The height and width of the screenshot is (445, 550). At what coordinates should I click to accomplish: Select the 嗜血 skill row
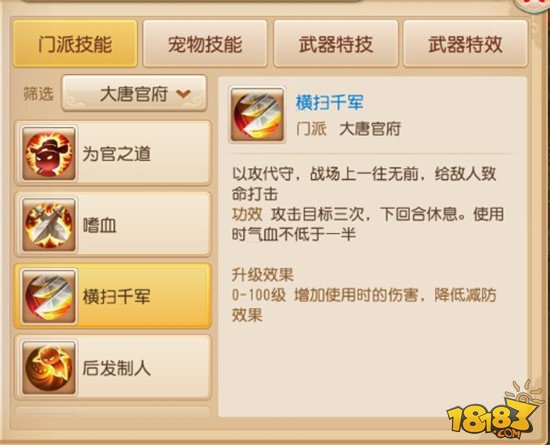[113, 225]
